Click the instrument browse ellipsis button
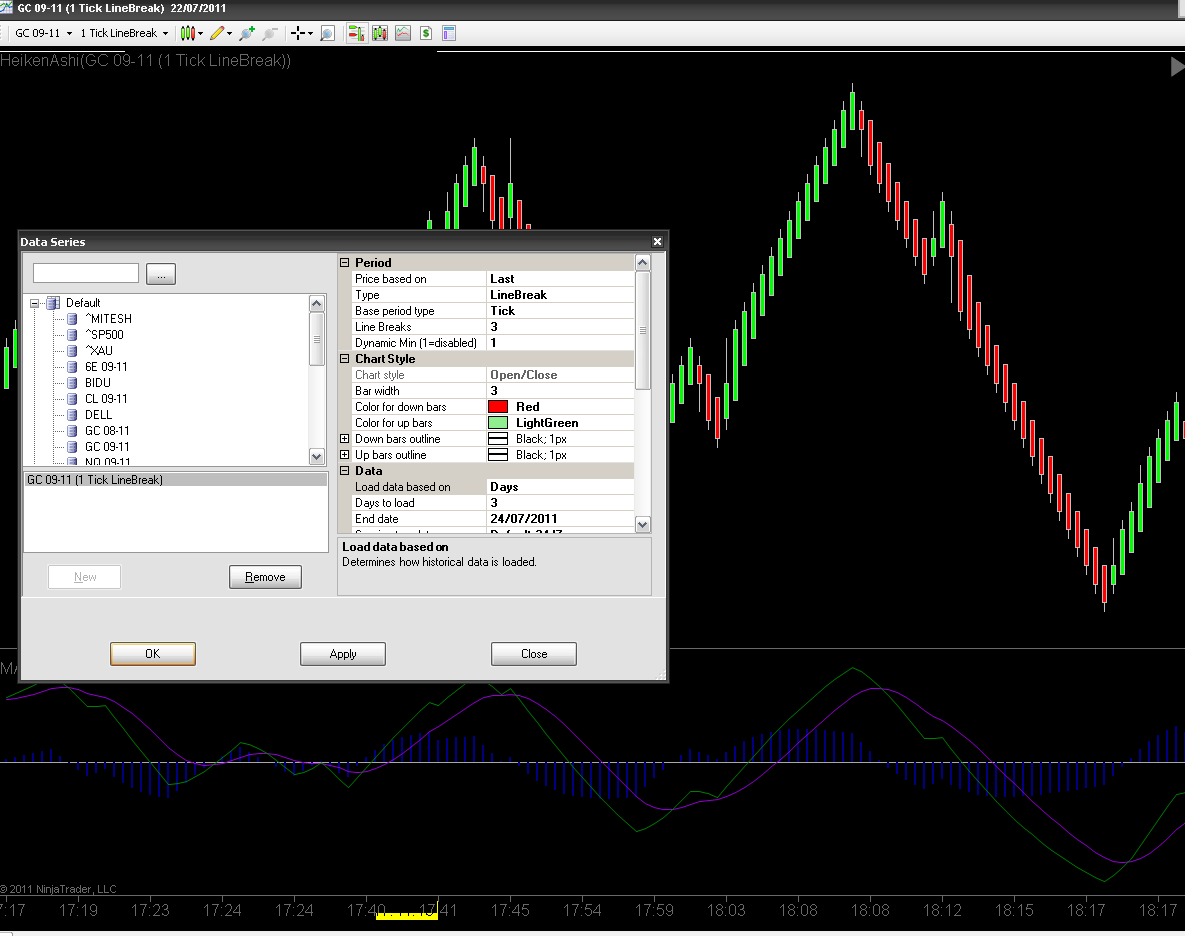Image resolution: width=1185 pixels, height=936 pixels. 161,273
